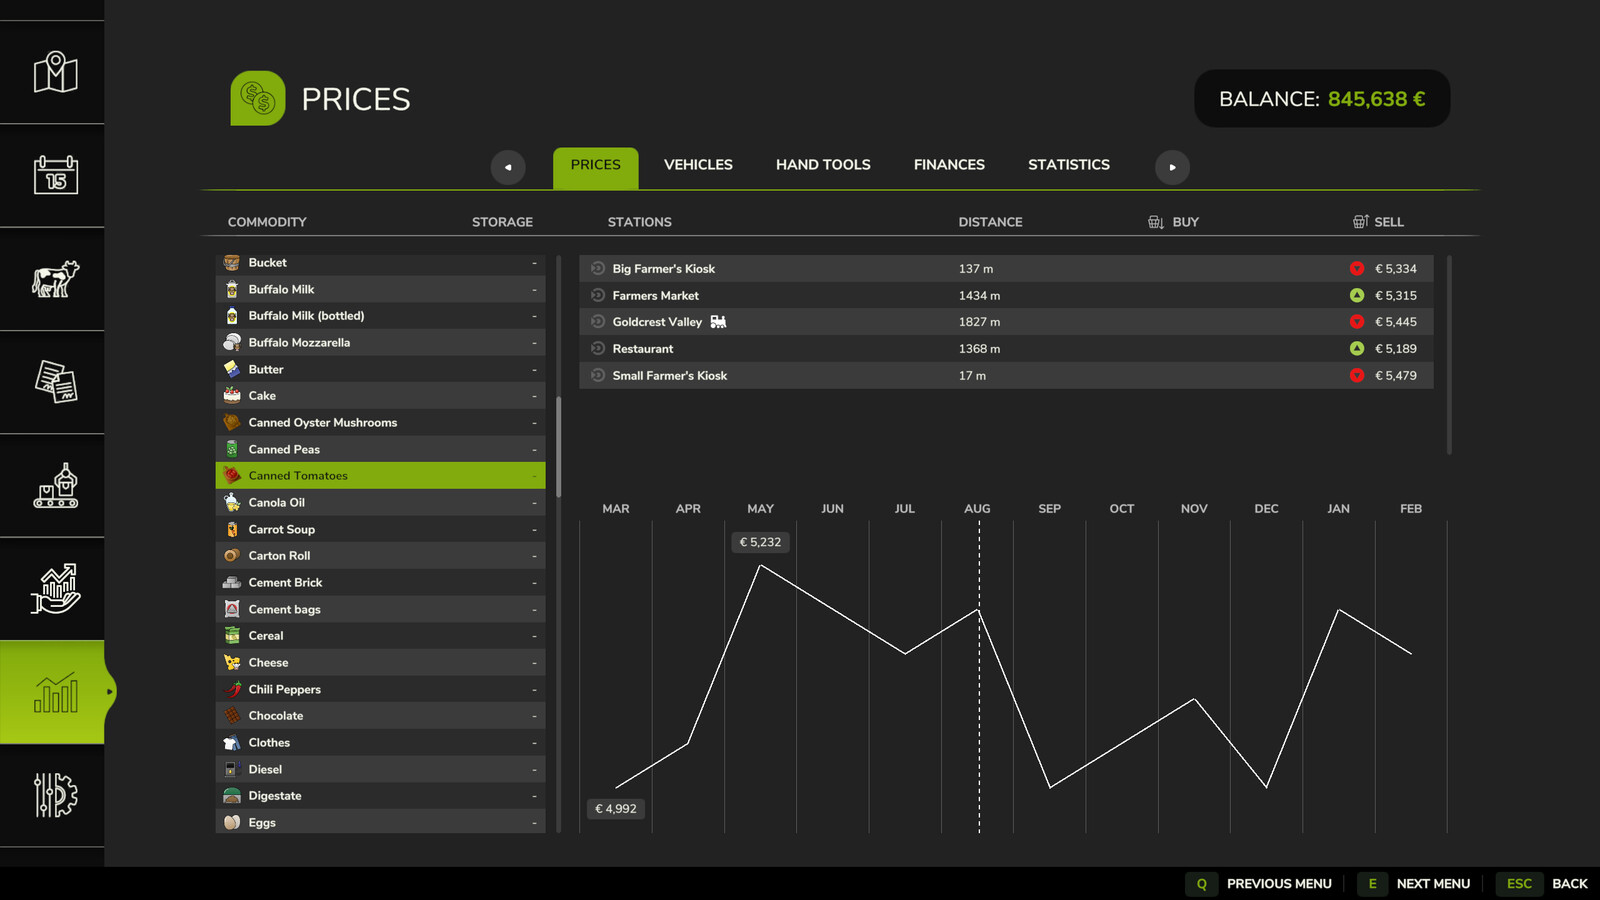1600x900 pixels.
Task: Toggle marker for Big Farmer's Kiosk
Action: coord(598,268)
